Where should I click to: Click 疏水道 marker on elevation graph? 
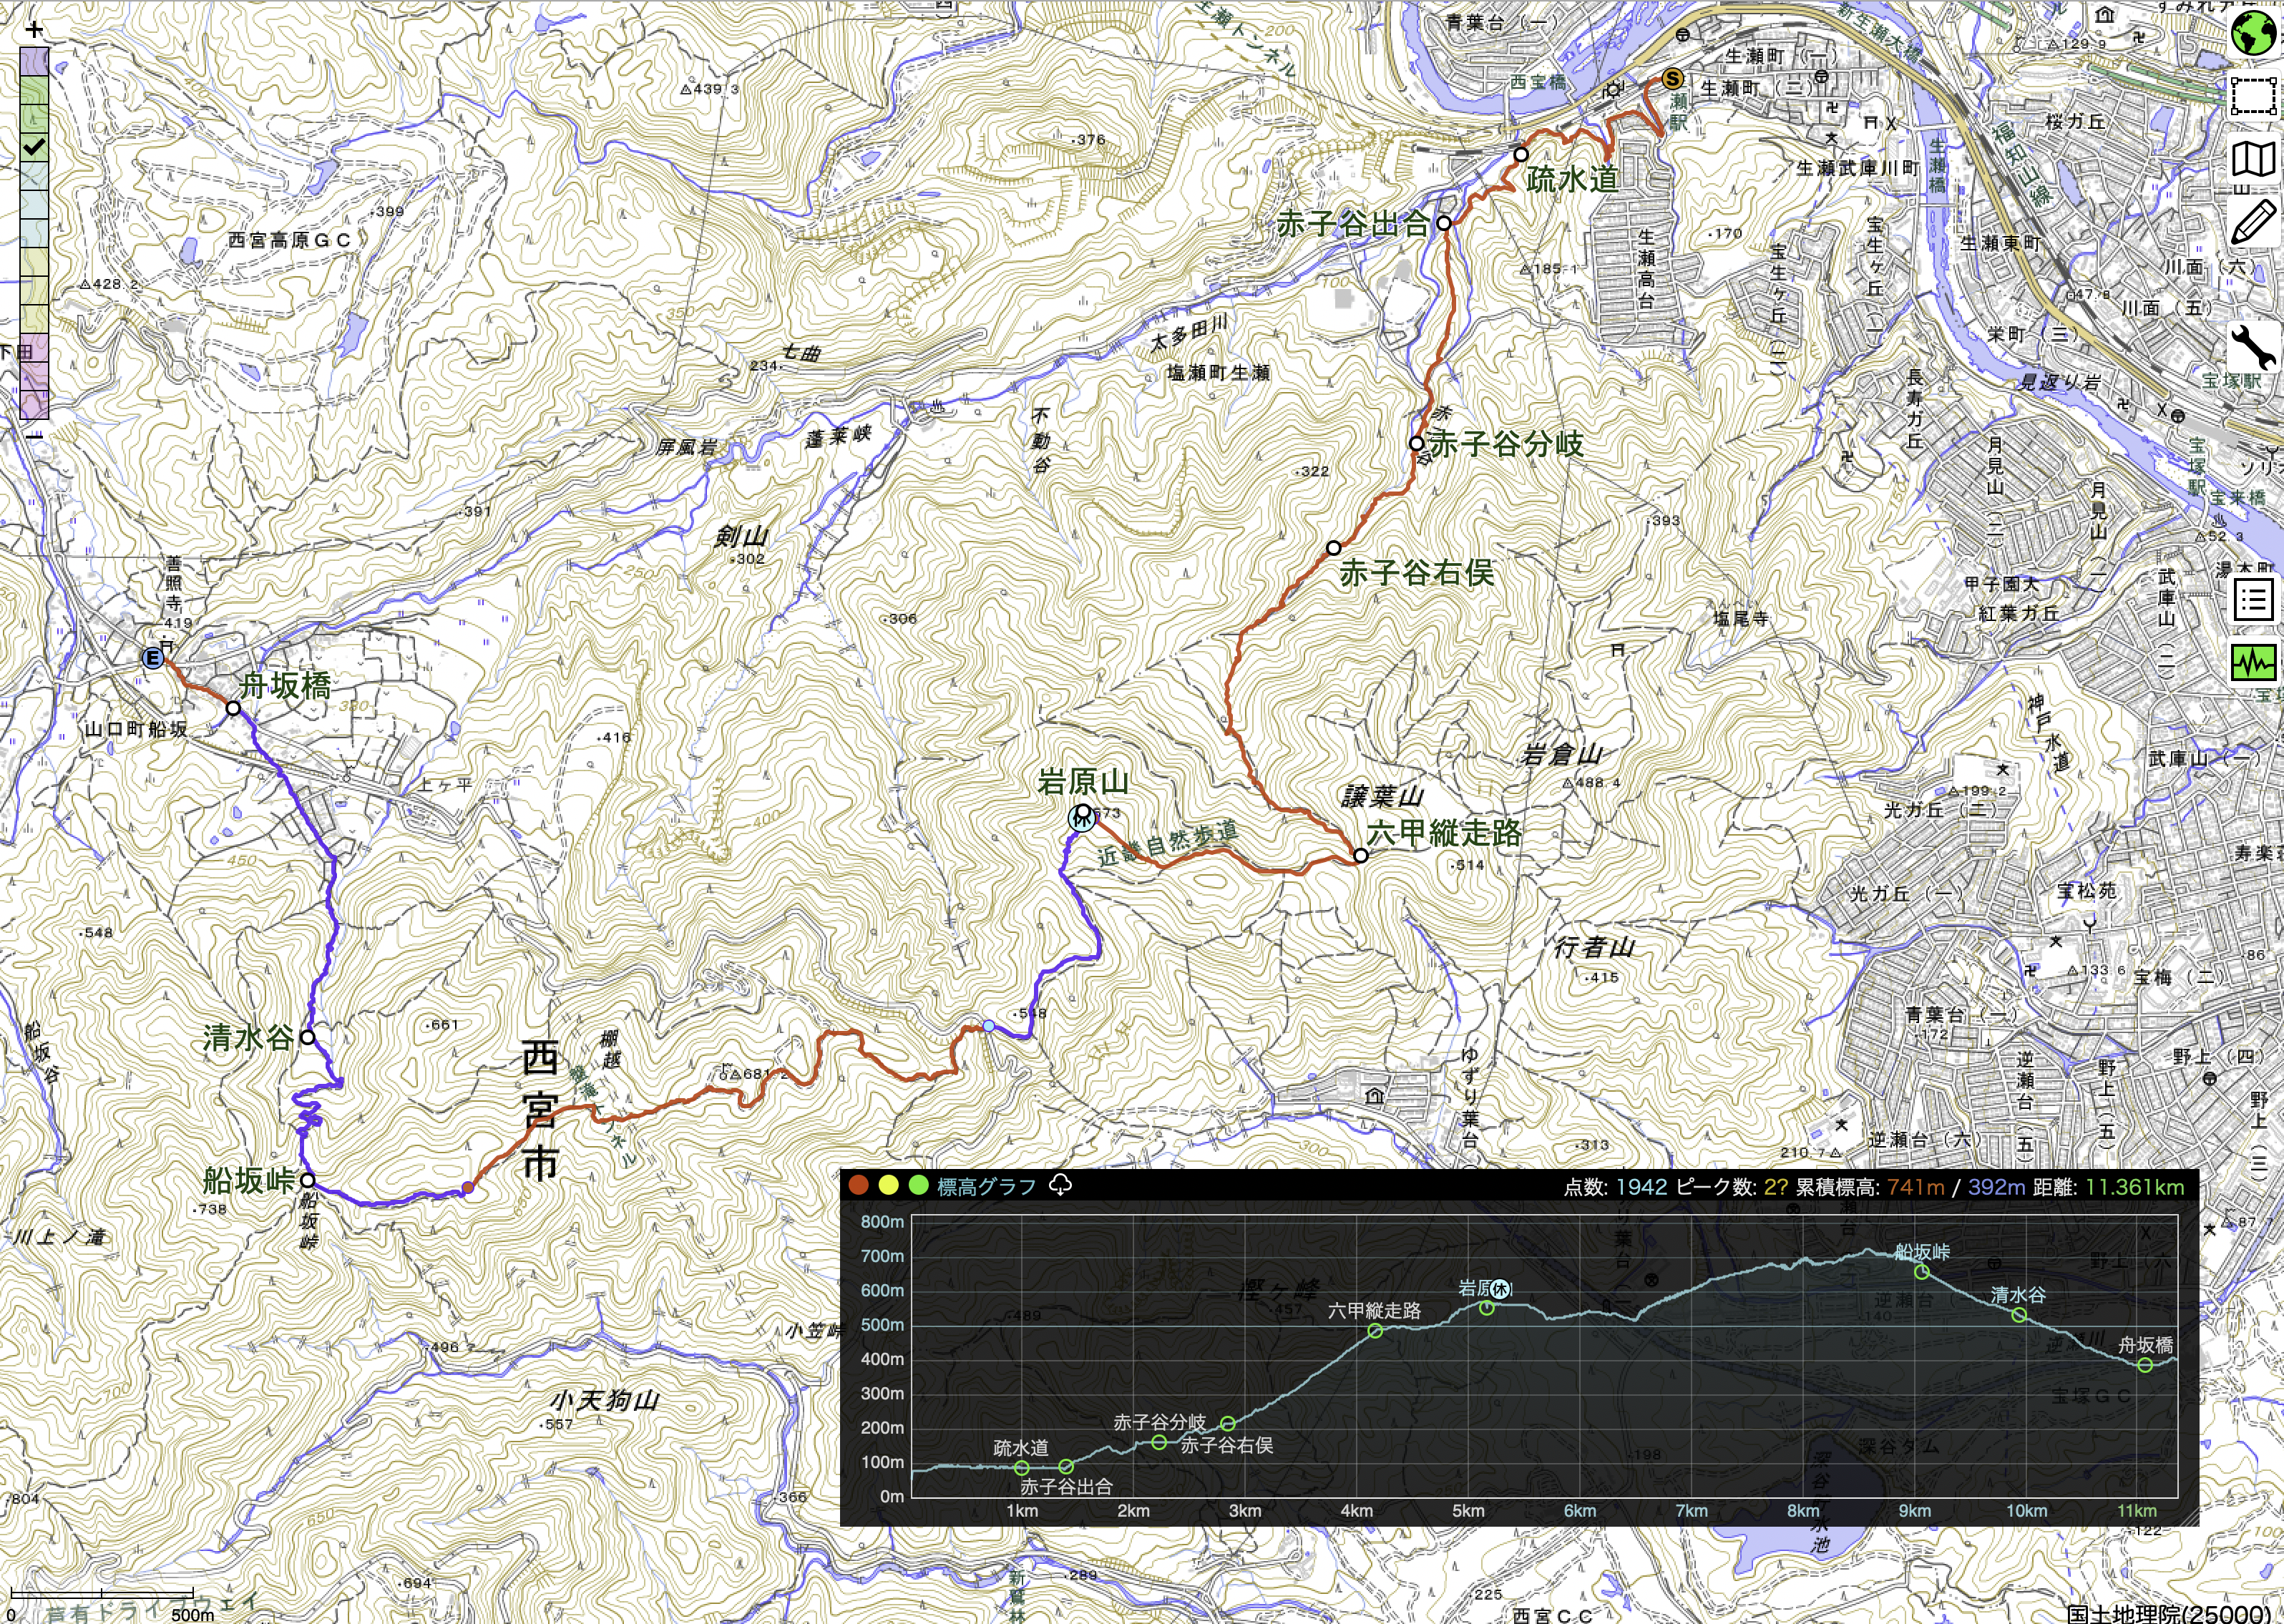1021,1468
